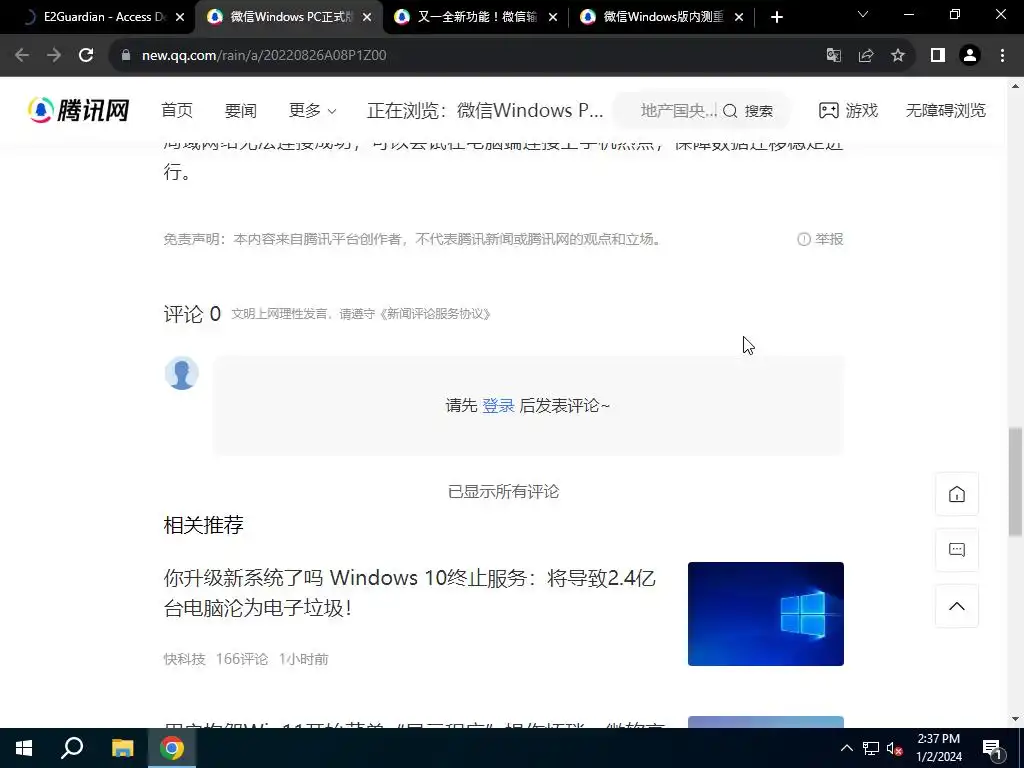Viewport: 1024px width, 768px height.
Task: Enable 无障碍浏览 mode
Action: (x=945, y=110)
